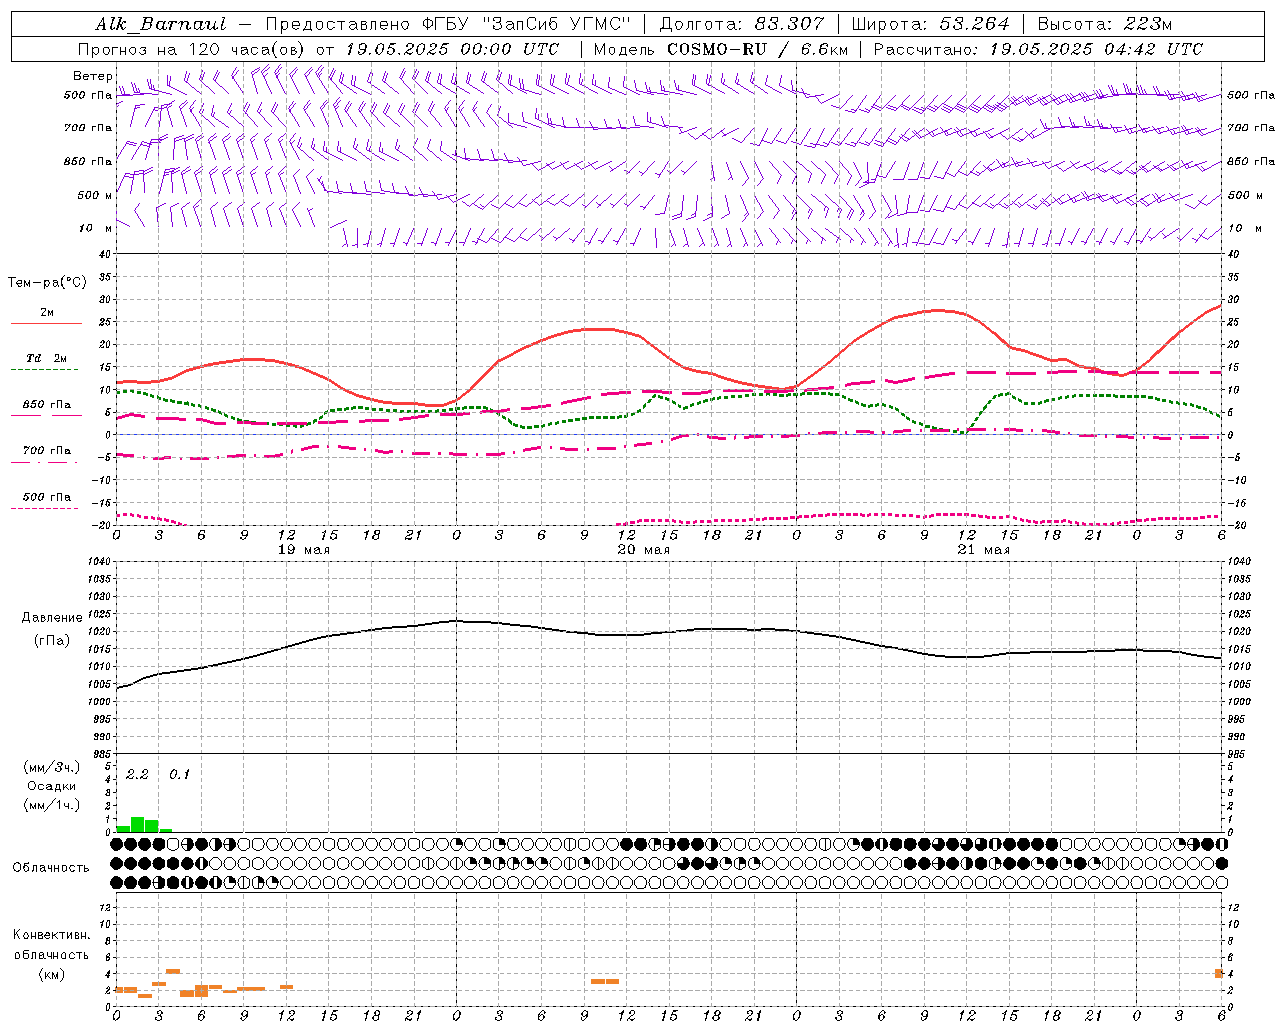Click the Alk_Barnaul station title
The height and width of the screenshot is (1024, 1280).
pyautogui.click(x=161, y=24)
